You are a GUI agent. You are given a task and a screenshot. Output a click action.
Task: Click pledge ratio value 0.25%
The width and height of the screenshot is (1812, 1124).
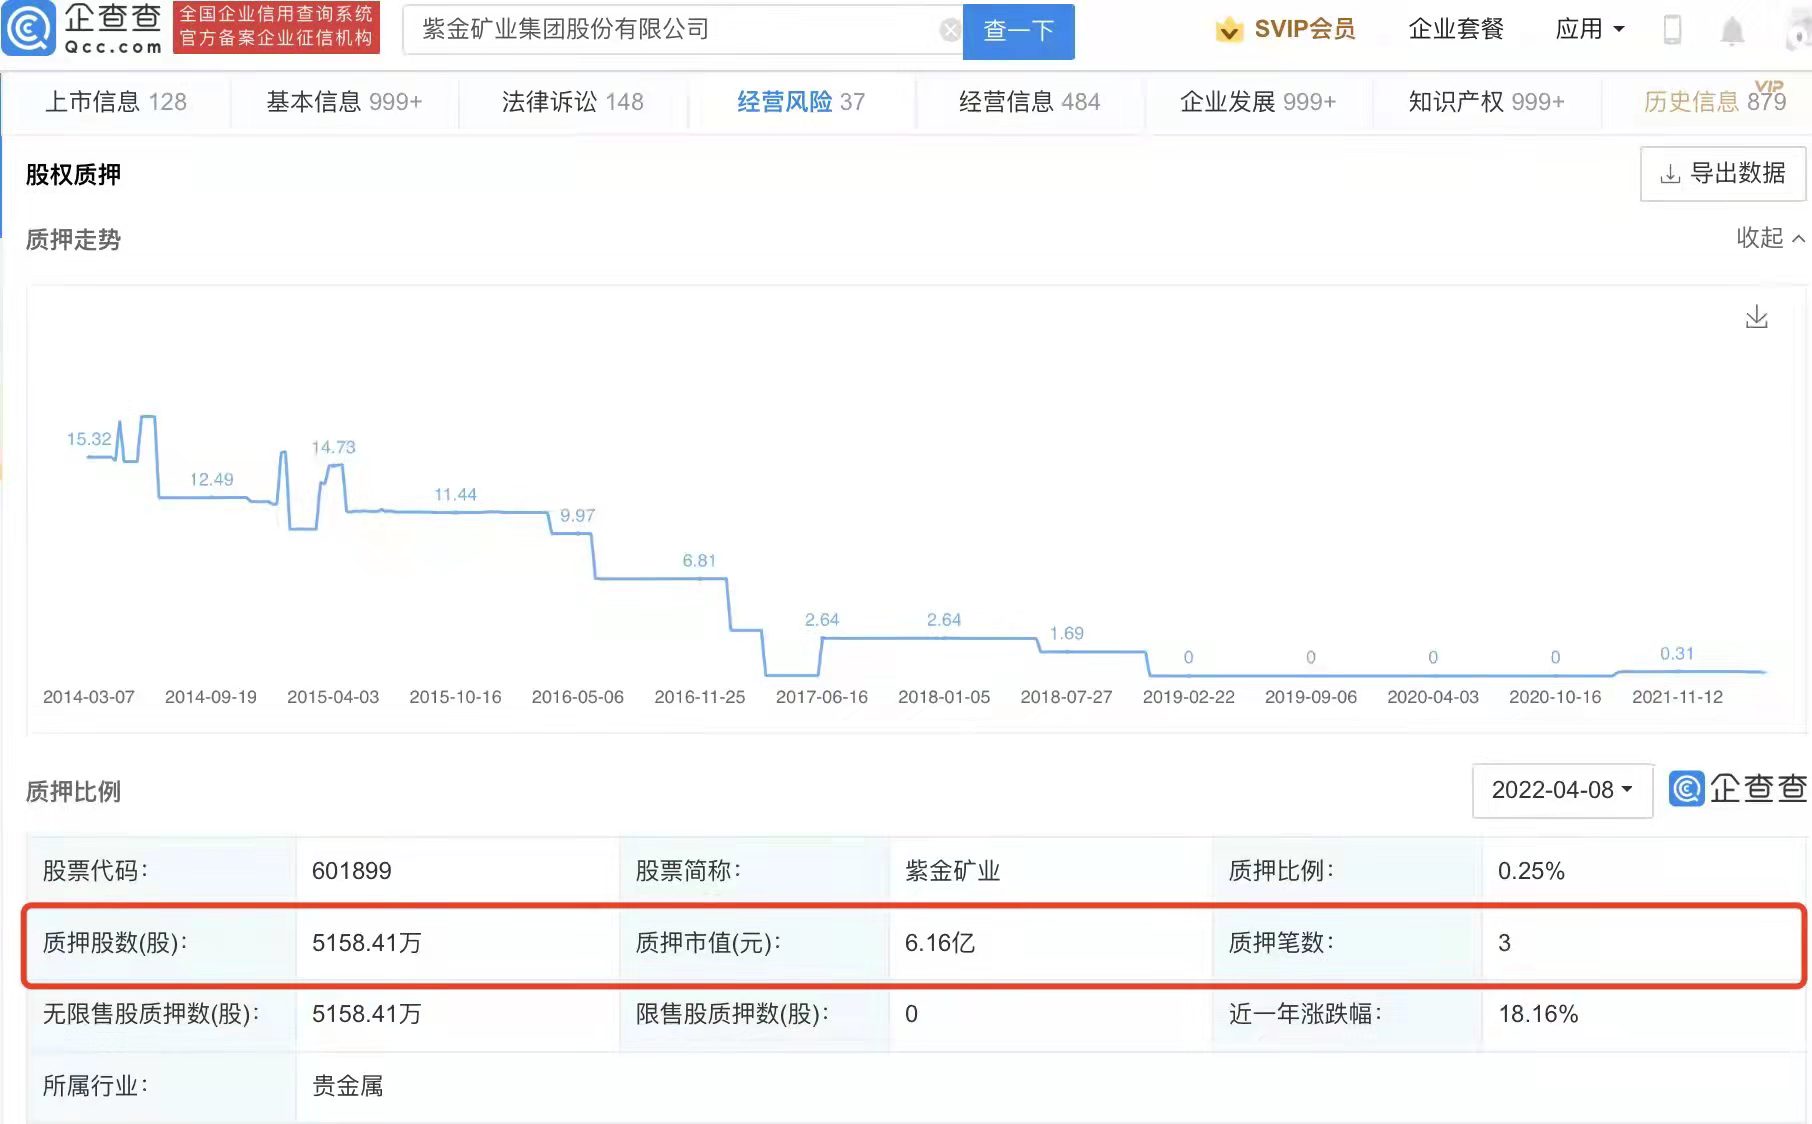[1531, 871]
